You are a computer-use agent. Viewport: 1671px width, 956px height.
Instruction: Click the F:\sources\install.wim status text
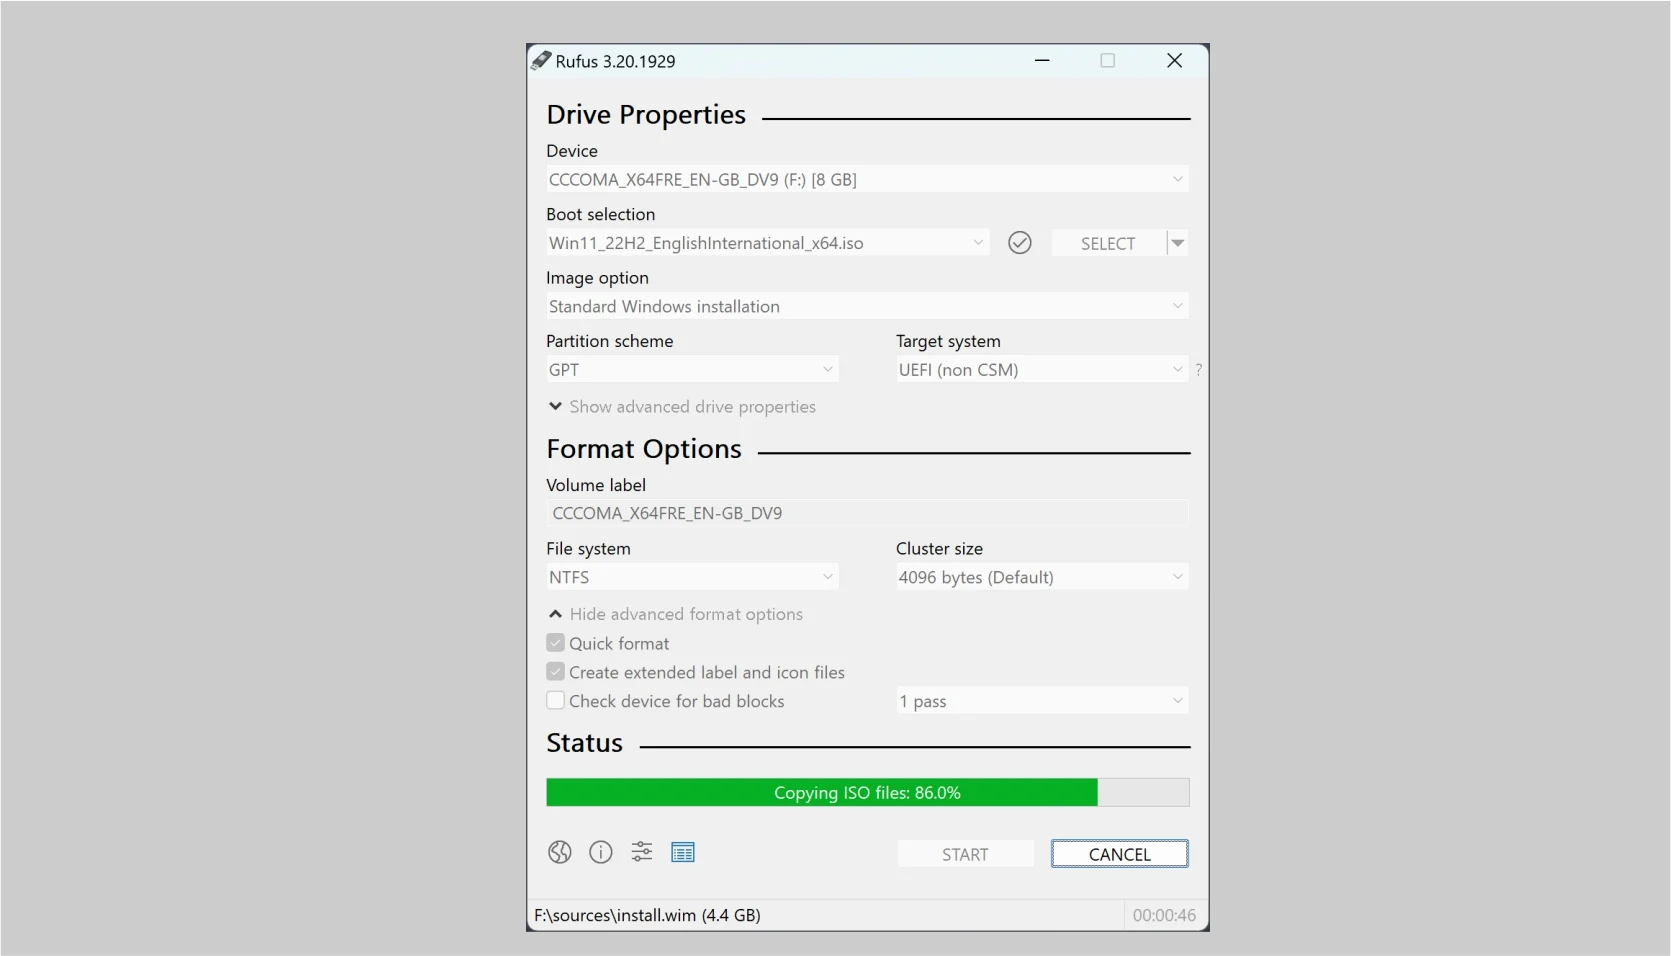(647, 915)
